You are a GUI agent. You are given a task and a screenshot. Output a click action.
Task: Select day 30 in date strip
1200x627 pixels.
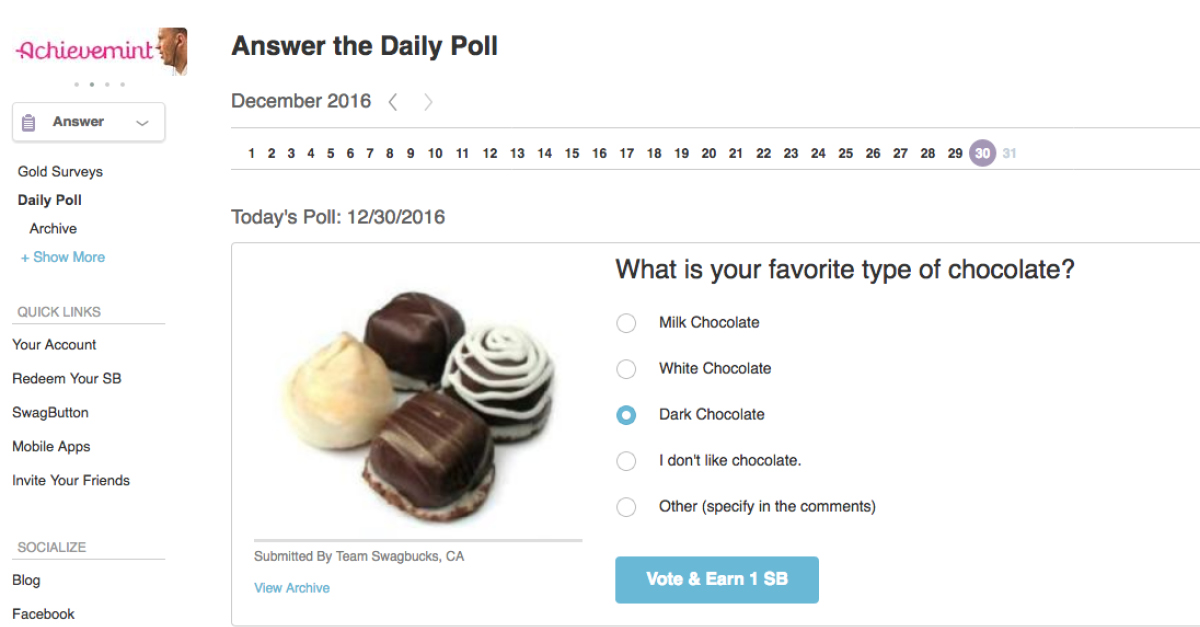(x=983, y=153)
